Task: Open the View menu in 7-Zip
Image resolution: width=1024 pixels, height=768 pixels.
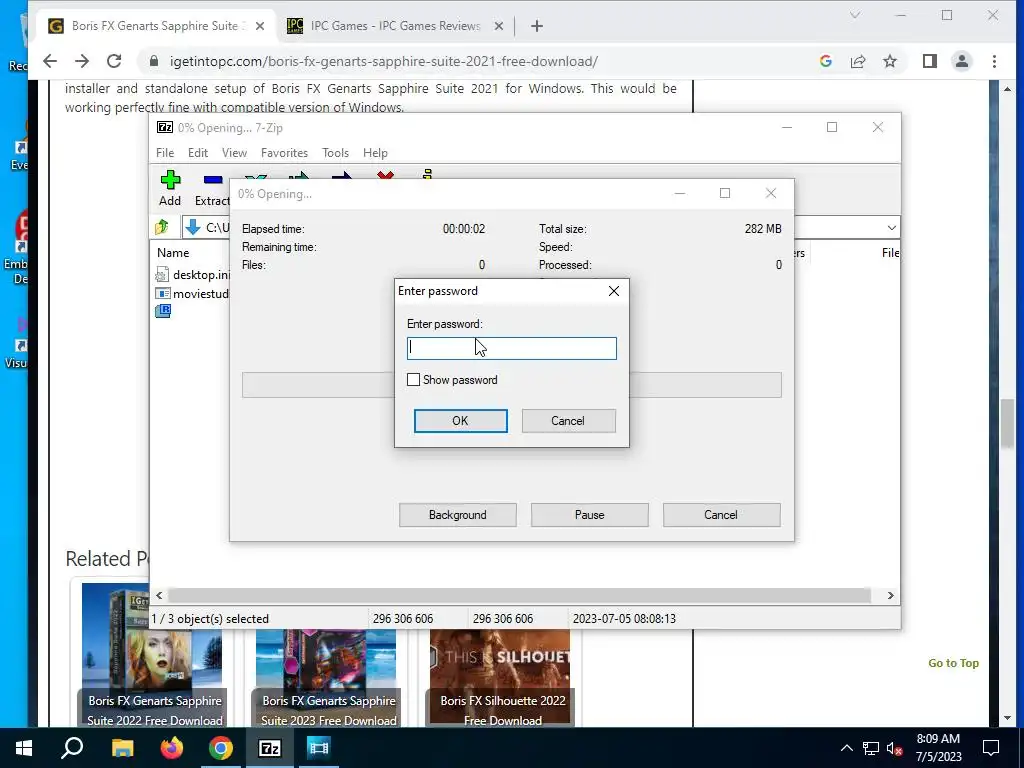Action: tap(234, 153)
